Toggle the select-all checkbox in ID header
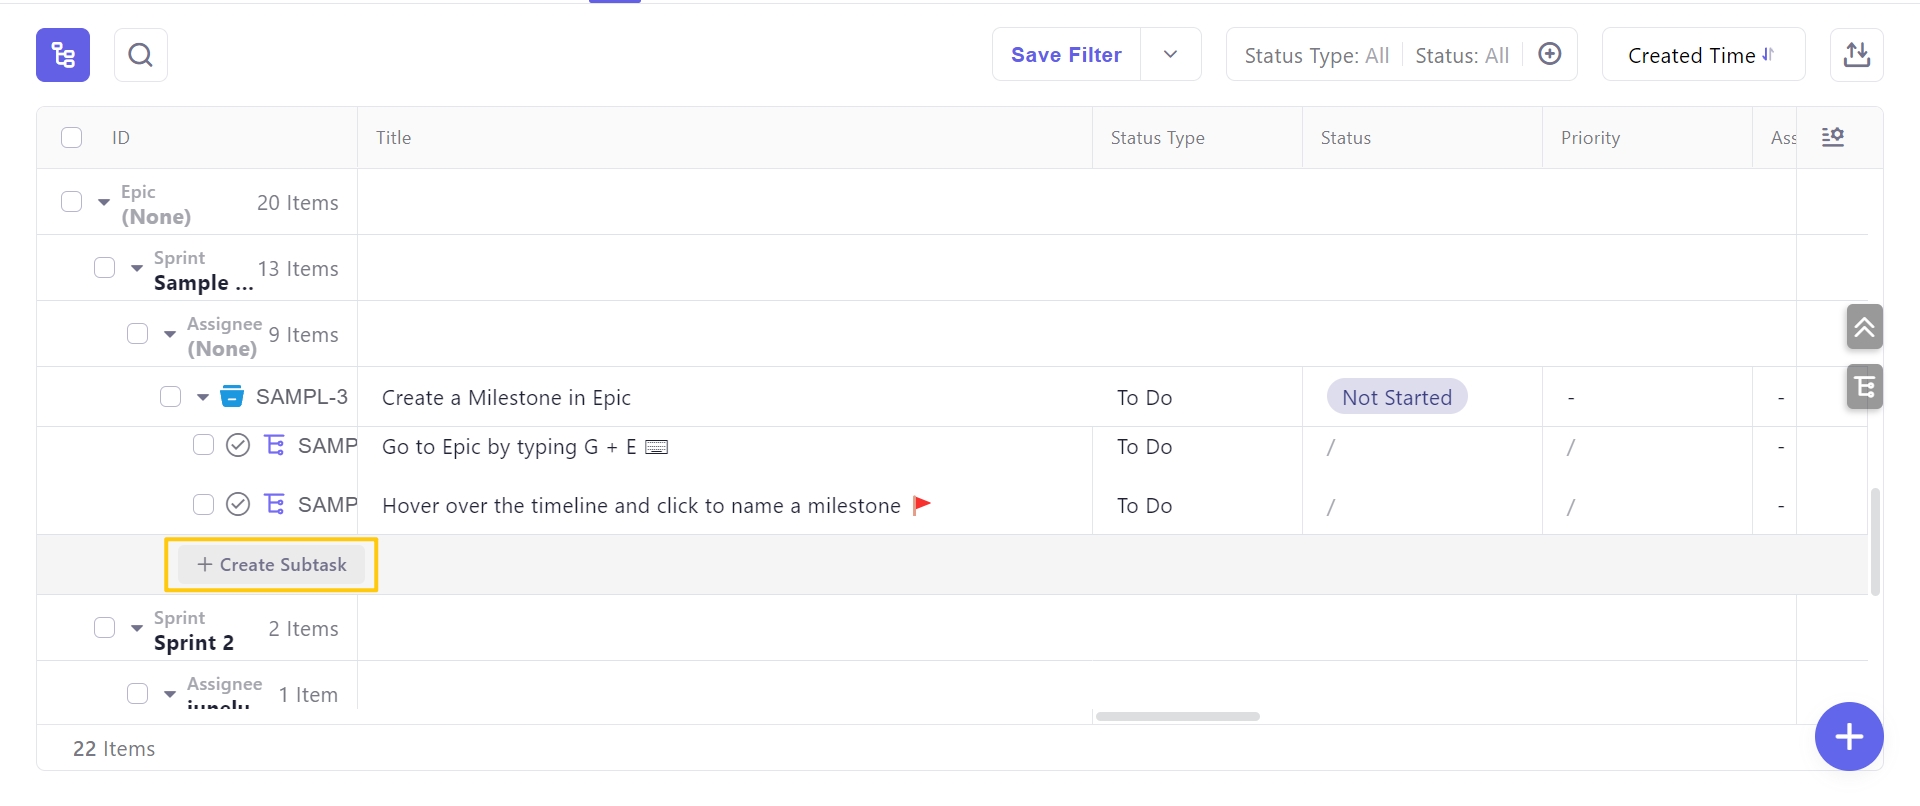The image size is (1920, 806). (x=72, y=137)
